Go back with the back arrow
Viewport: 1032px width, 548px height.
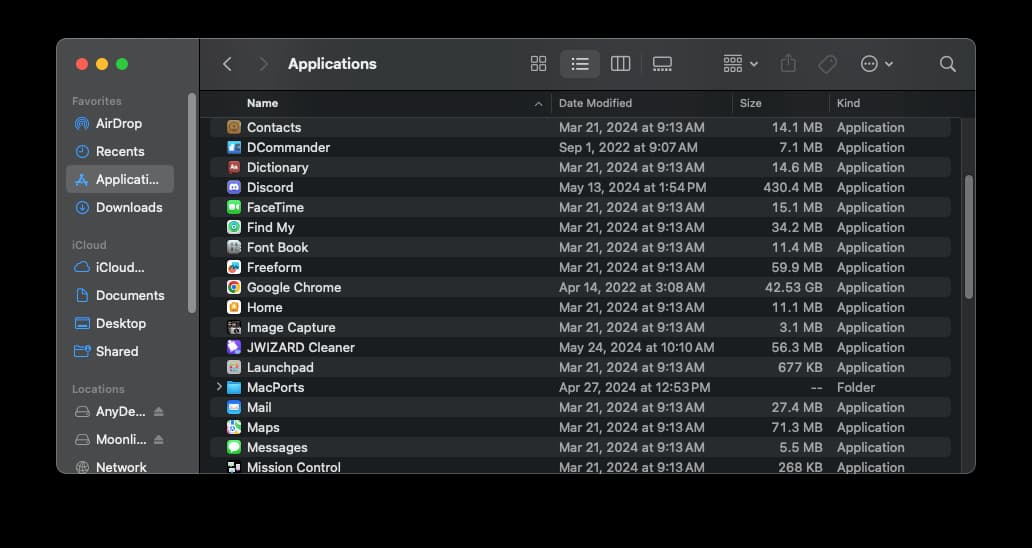pyautogui.click(x=227, y=64)
